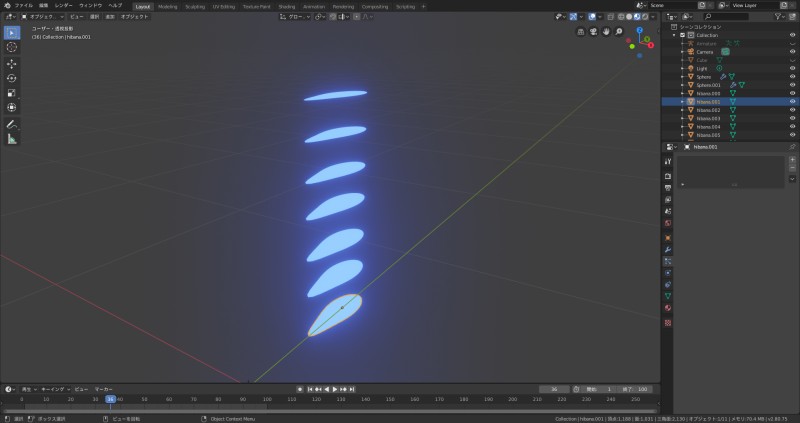This screenshot has height=423, width=800.
Task: Click the Blender logo menu icon
Action: pyautogui.click(x=7, y=6)
